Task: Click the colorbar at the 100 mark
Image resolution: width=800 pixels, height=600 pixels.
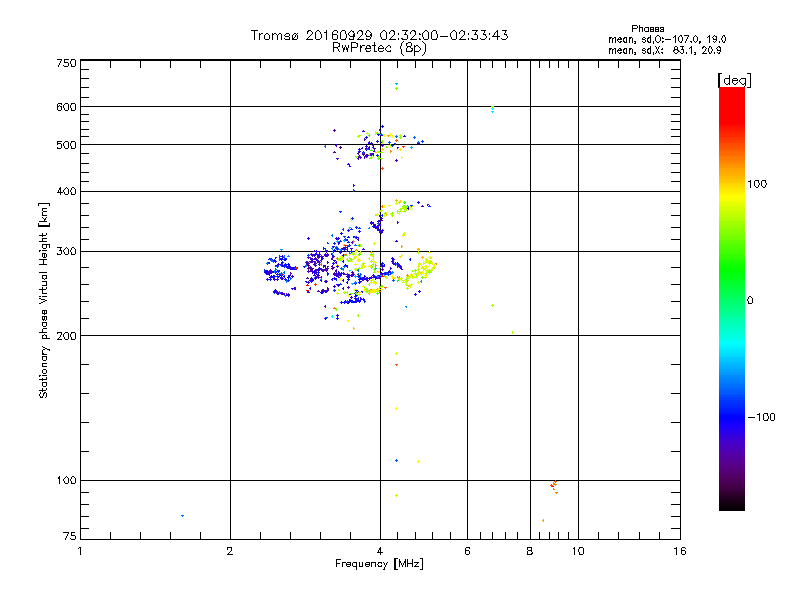Action: pyautogui.click(x=732, y=184)
